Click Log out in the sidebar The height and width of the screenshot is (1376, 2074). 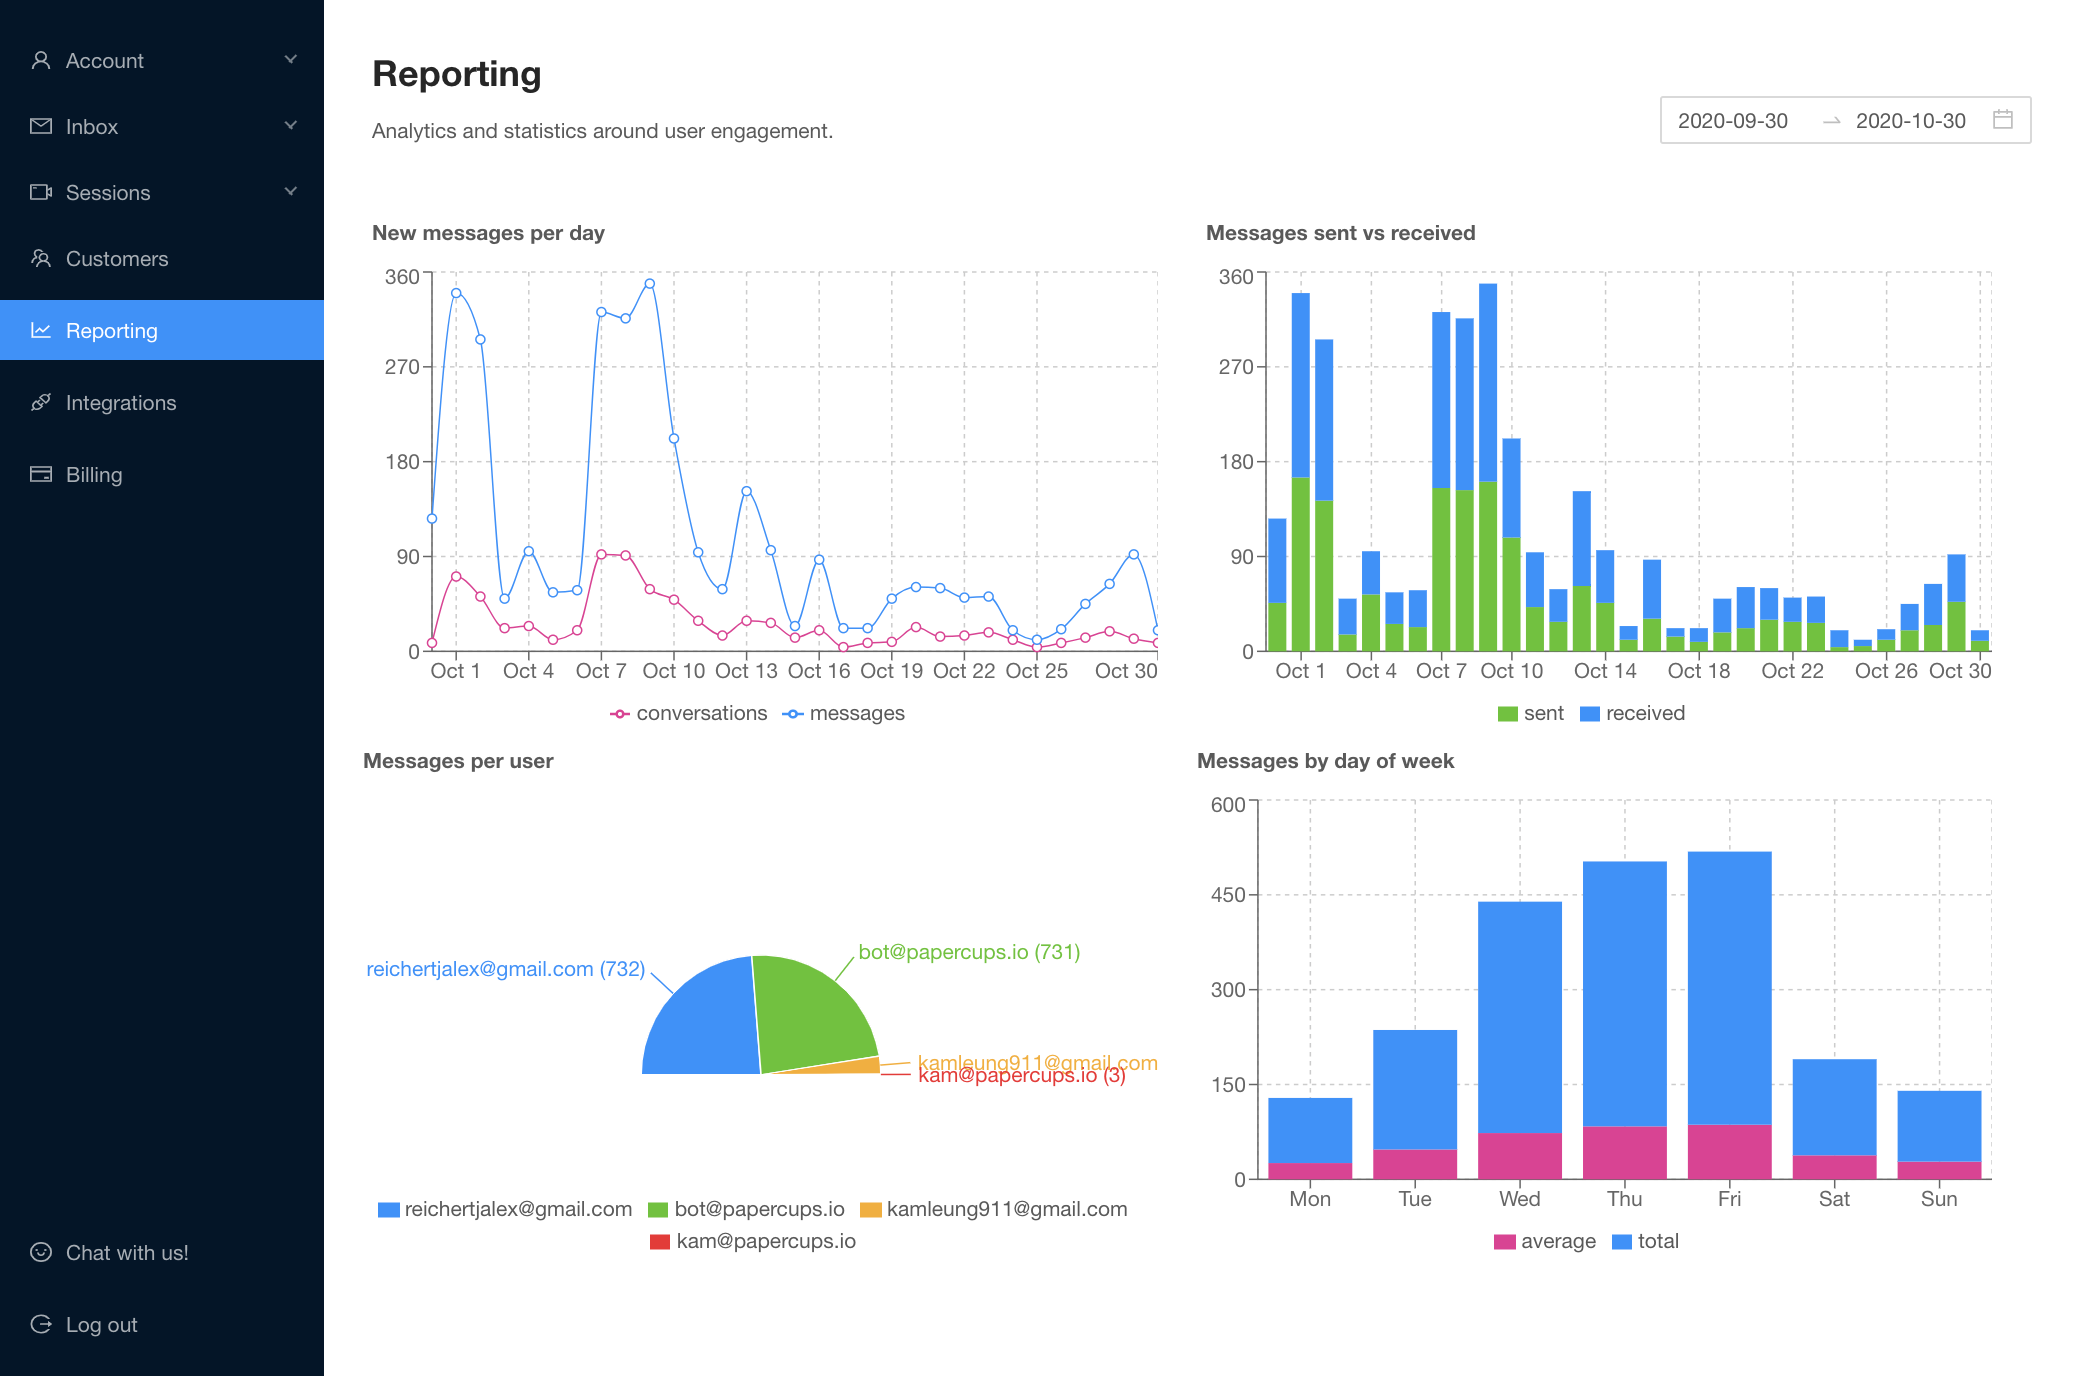click(x=101, y=1325)
